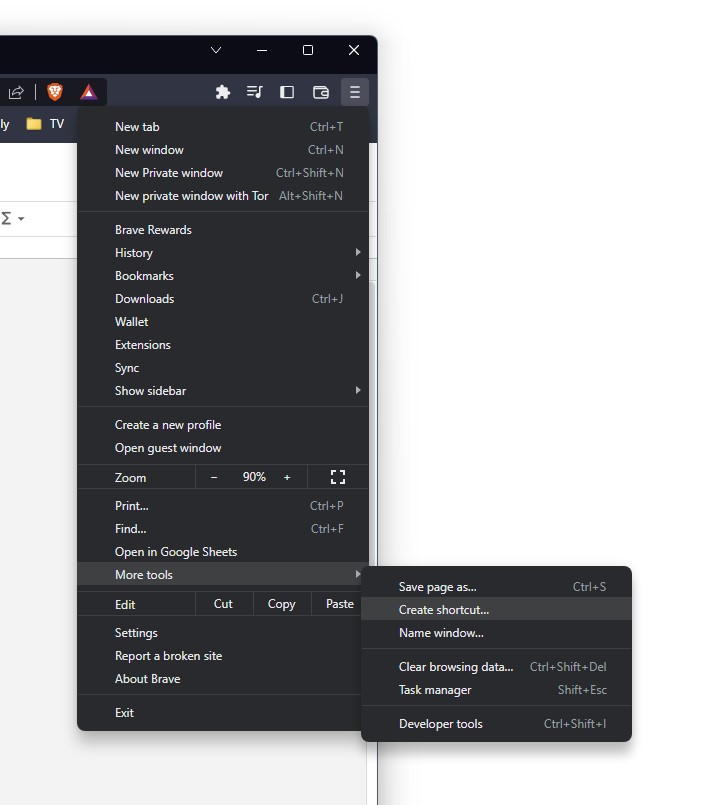This screenshot has width=705, height=805.
Task: Click the Paste button in Edit row
Action: (x=340, y=604)
